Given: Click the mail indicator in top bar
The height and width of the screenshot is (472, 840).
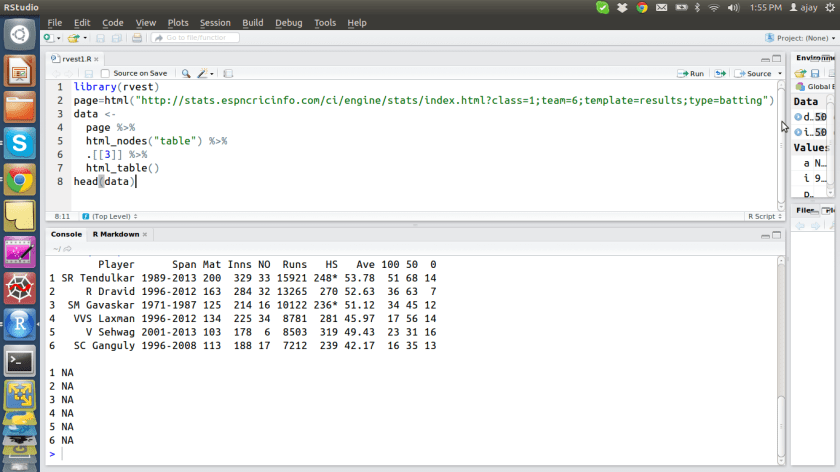Looking at the screenshot, I should (x=662, y=8).
